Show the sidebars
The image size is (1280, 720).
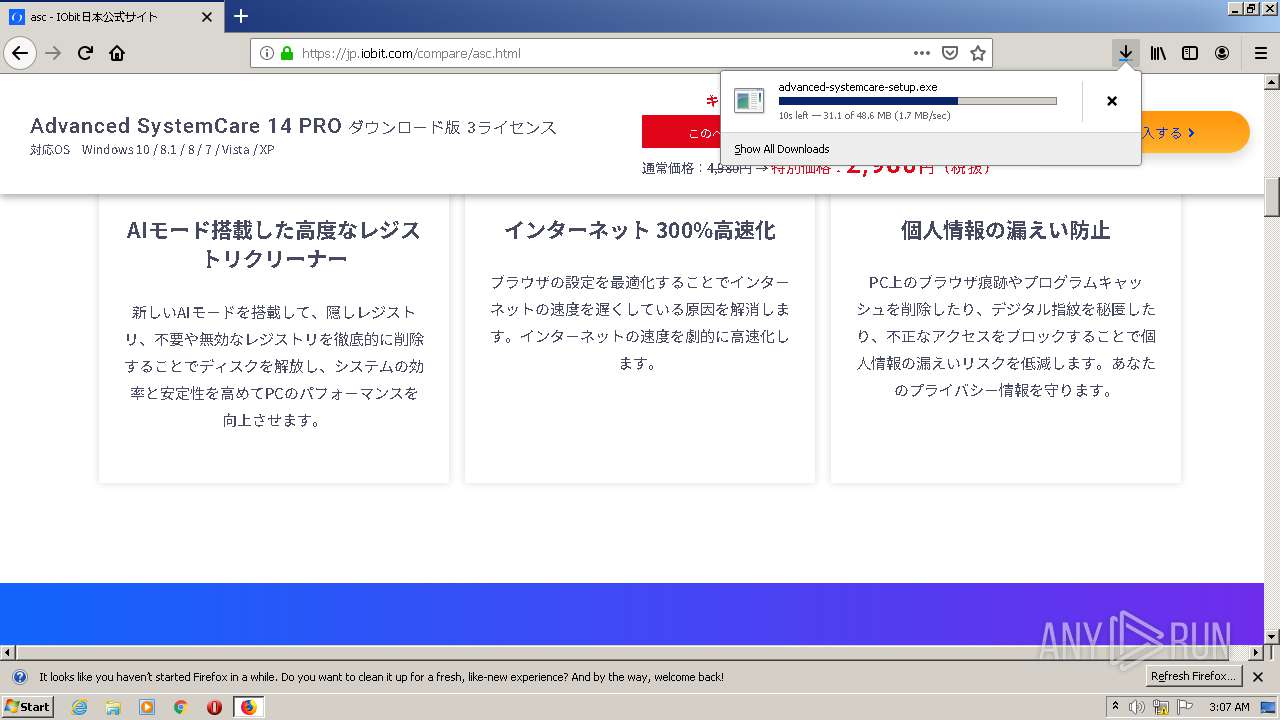[x=1190, y=53]
